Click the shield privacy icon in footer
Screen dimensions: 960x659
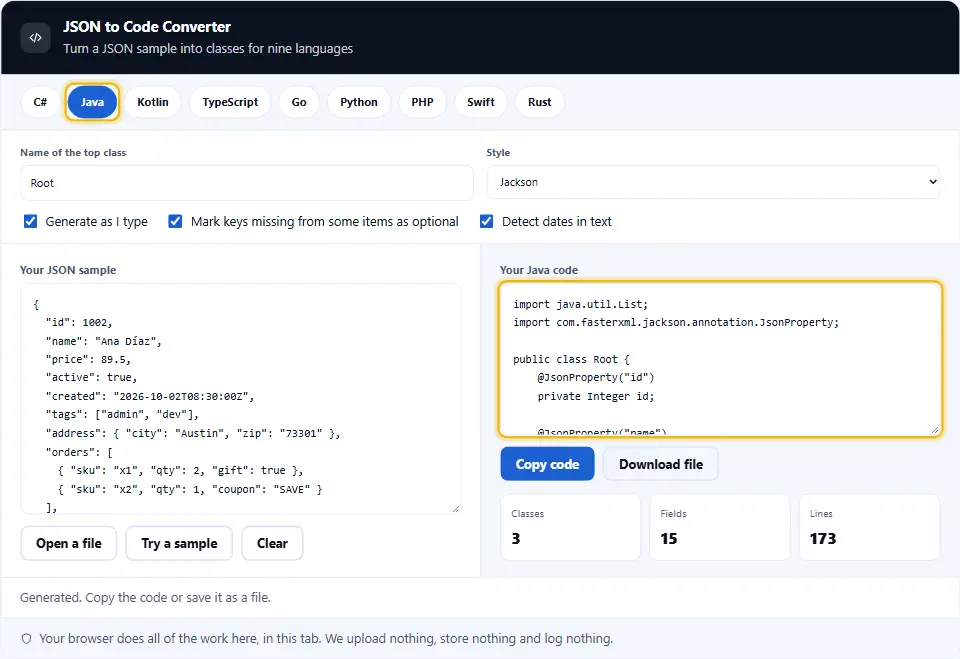coord(26,639)
